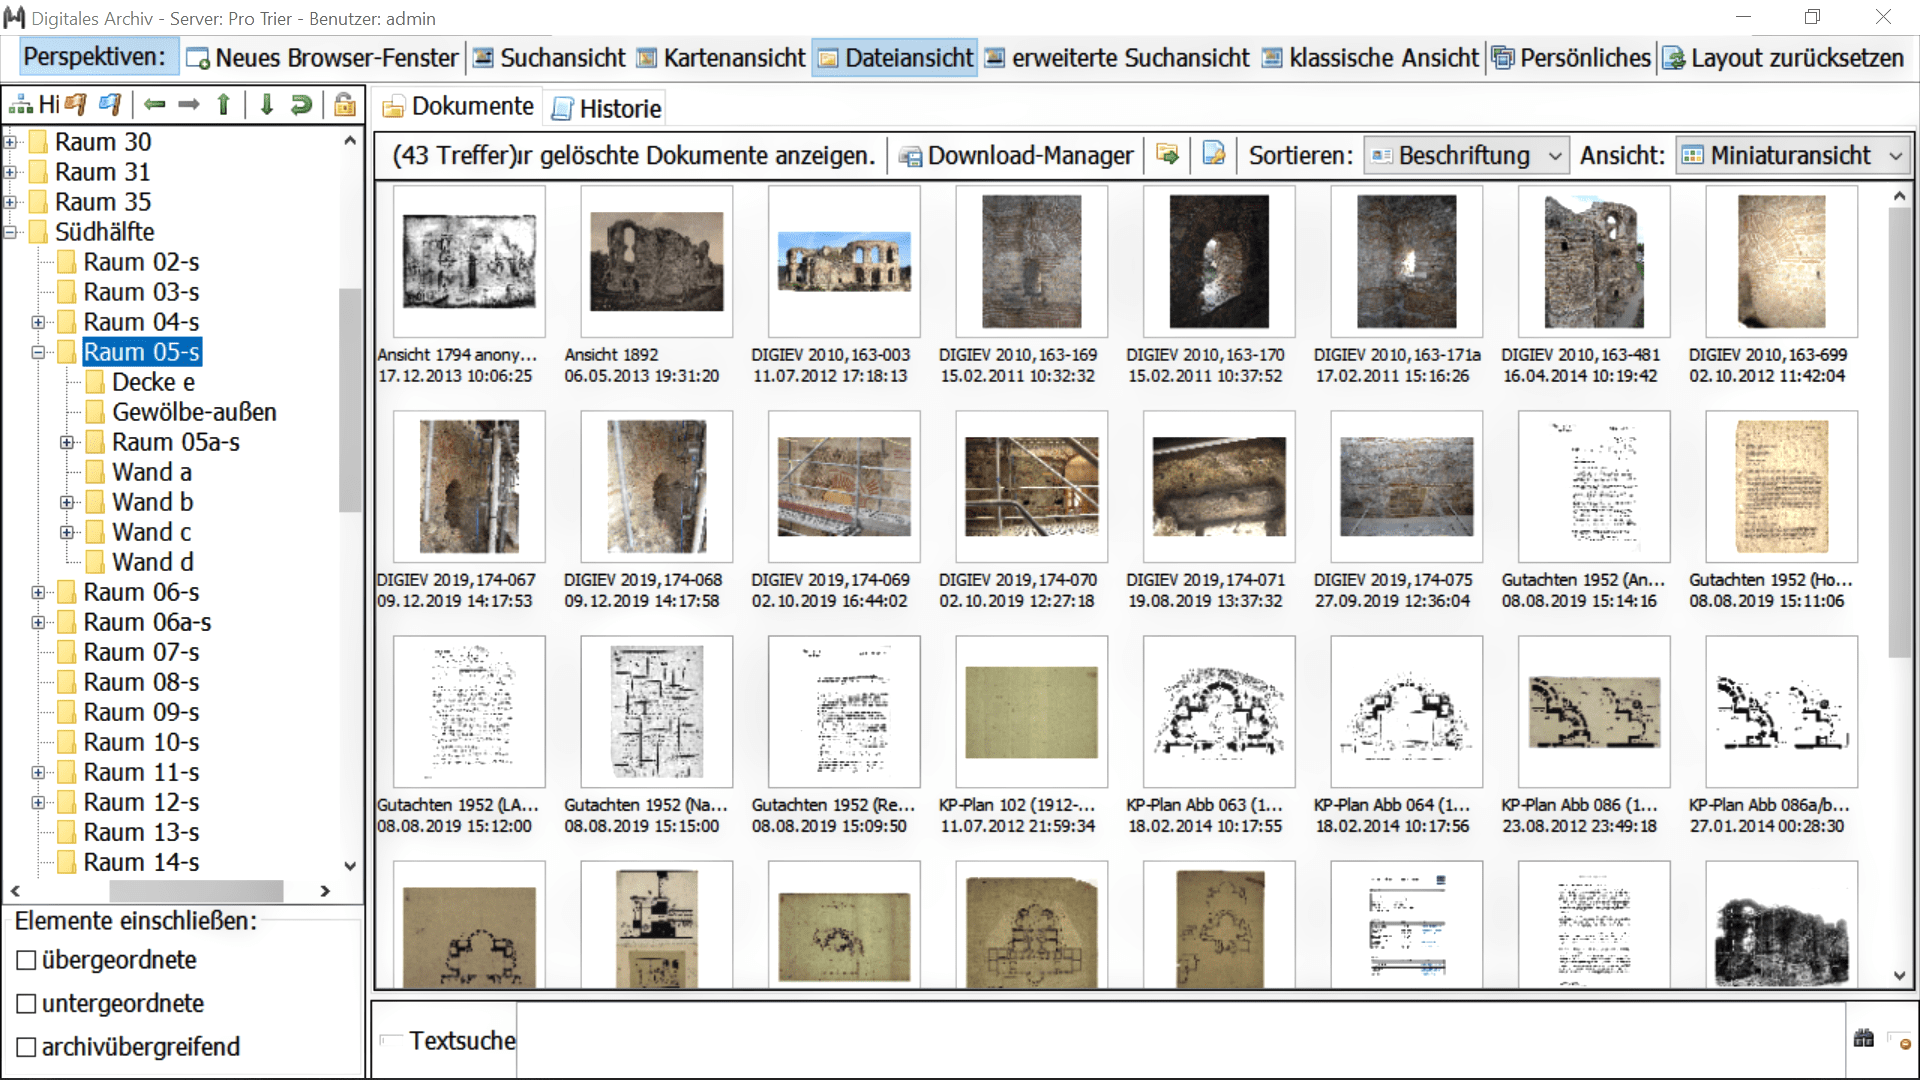Navigate back with the green left arrow
Viewport: 1920px width, 1080px height.
[154, 104]
